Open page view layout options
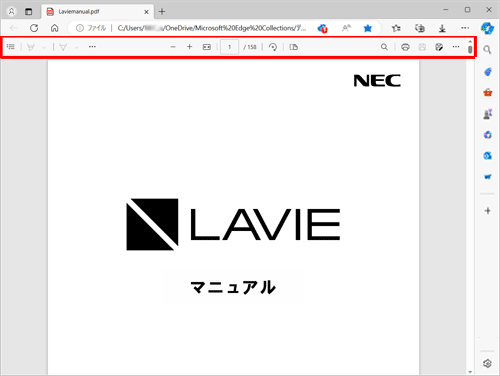Viewport: 500px width, 376px height. (294, 47)
